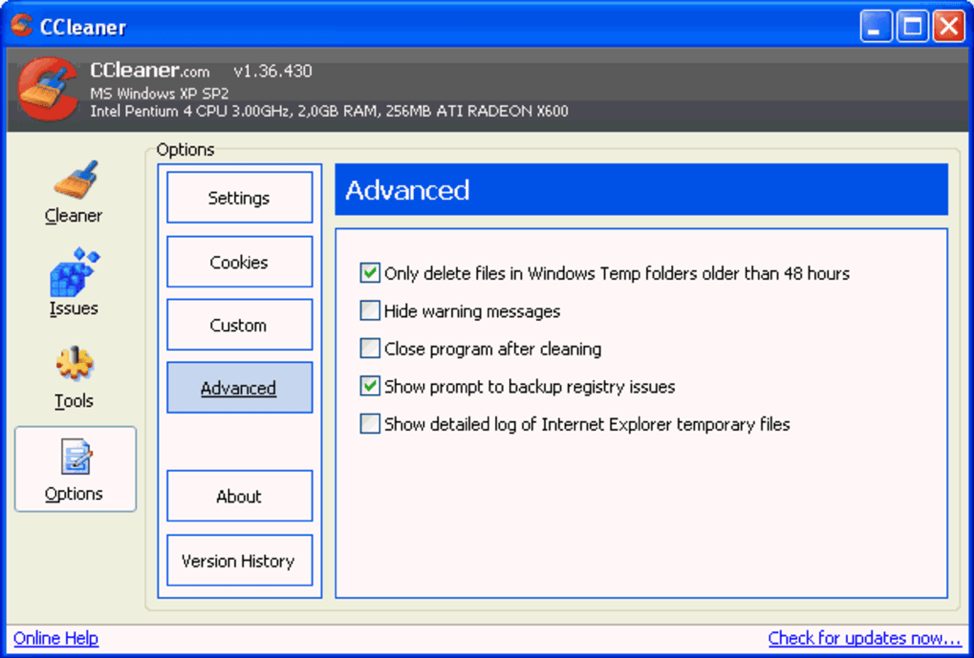
Task: Click the 'Options' group label
Action: [x=185, y=150]
